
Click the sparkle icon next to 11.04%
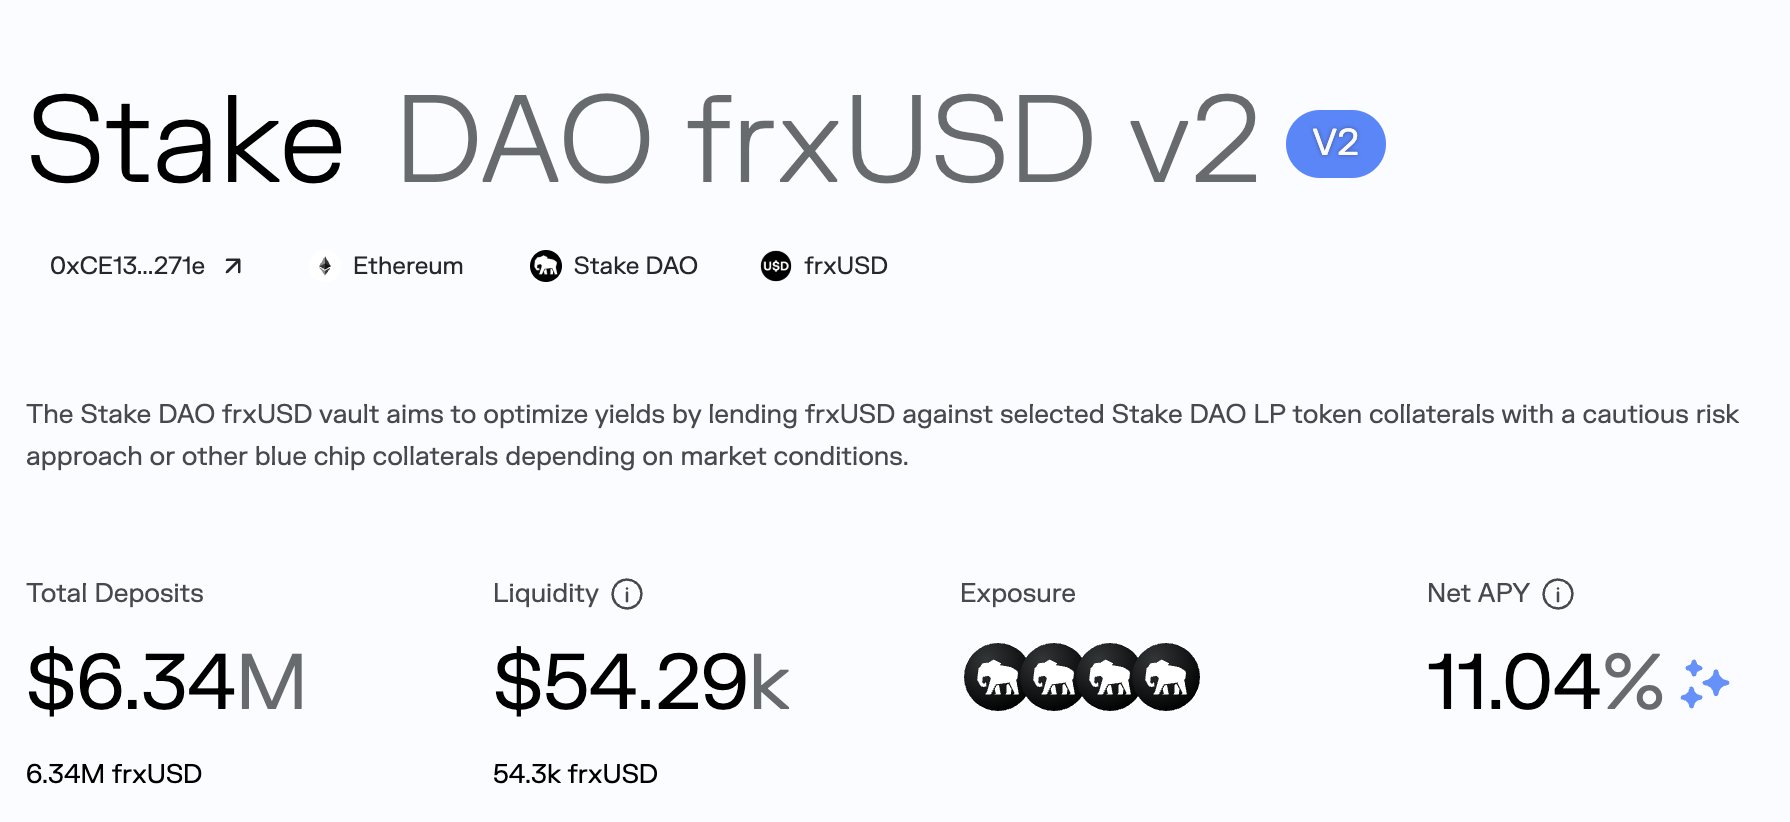click(x=1704, y=683)
